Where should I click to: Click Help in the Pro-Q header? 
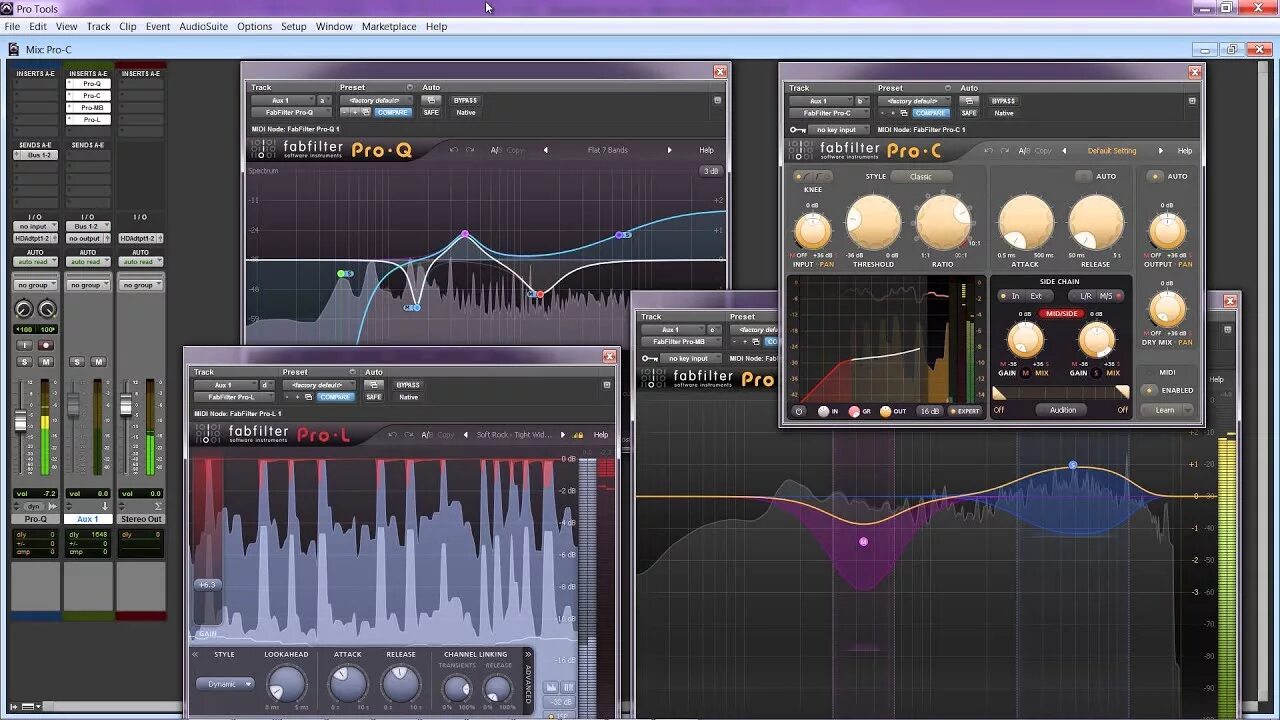(x=706, y=150)
